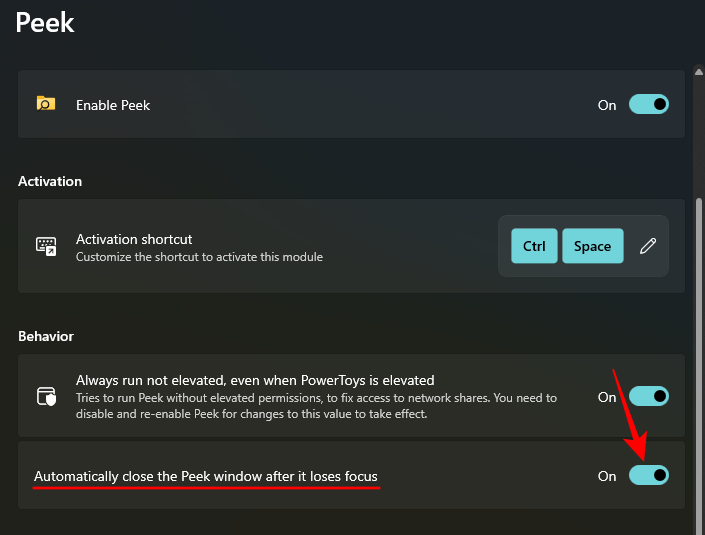
Task: Click the keyboard icon beside Activation shortcut
Action: click(45, 246)
